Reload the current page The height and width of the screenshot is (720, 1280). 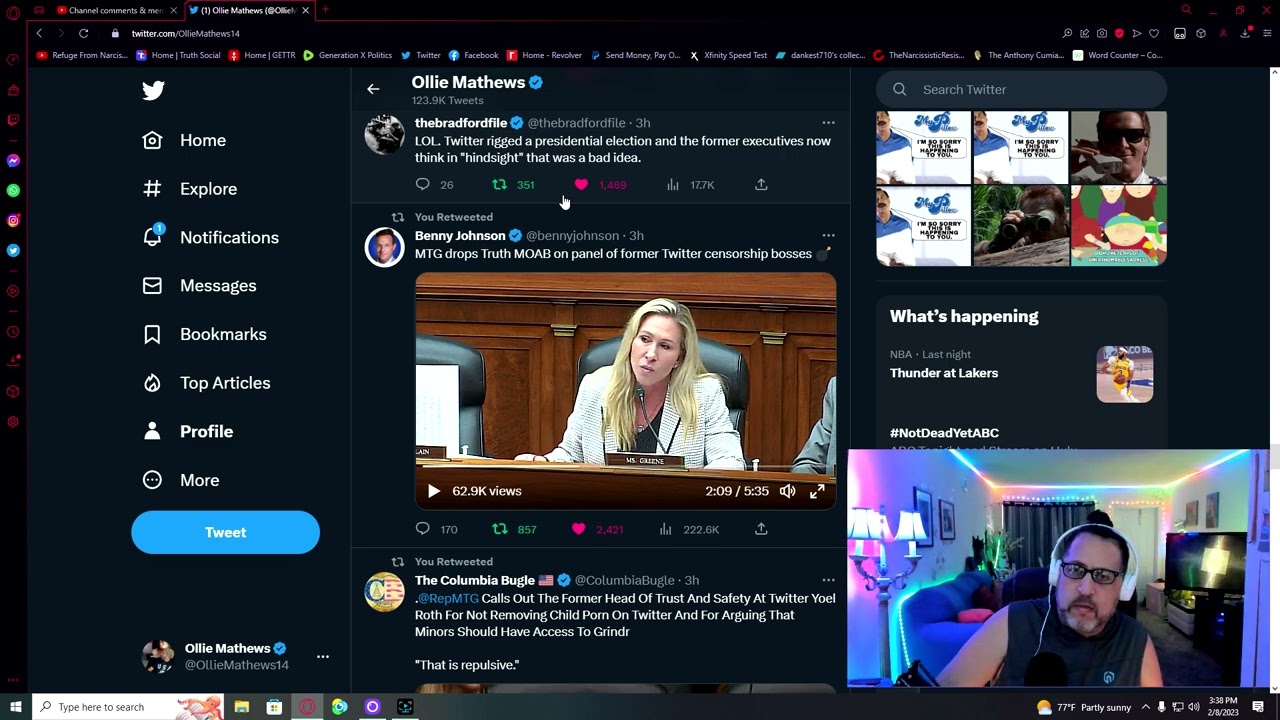click(x=84, y=33)
